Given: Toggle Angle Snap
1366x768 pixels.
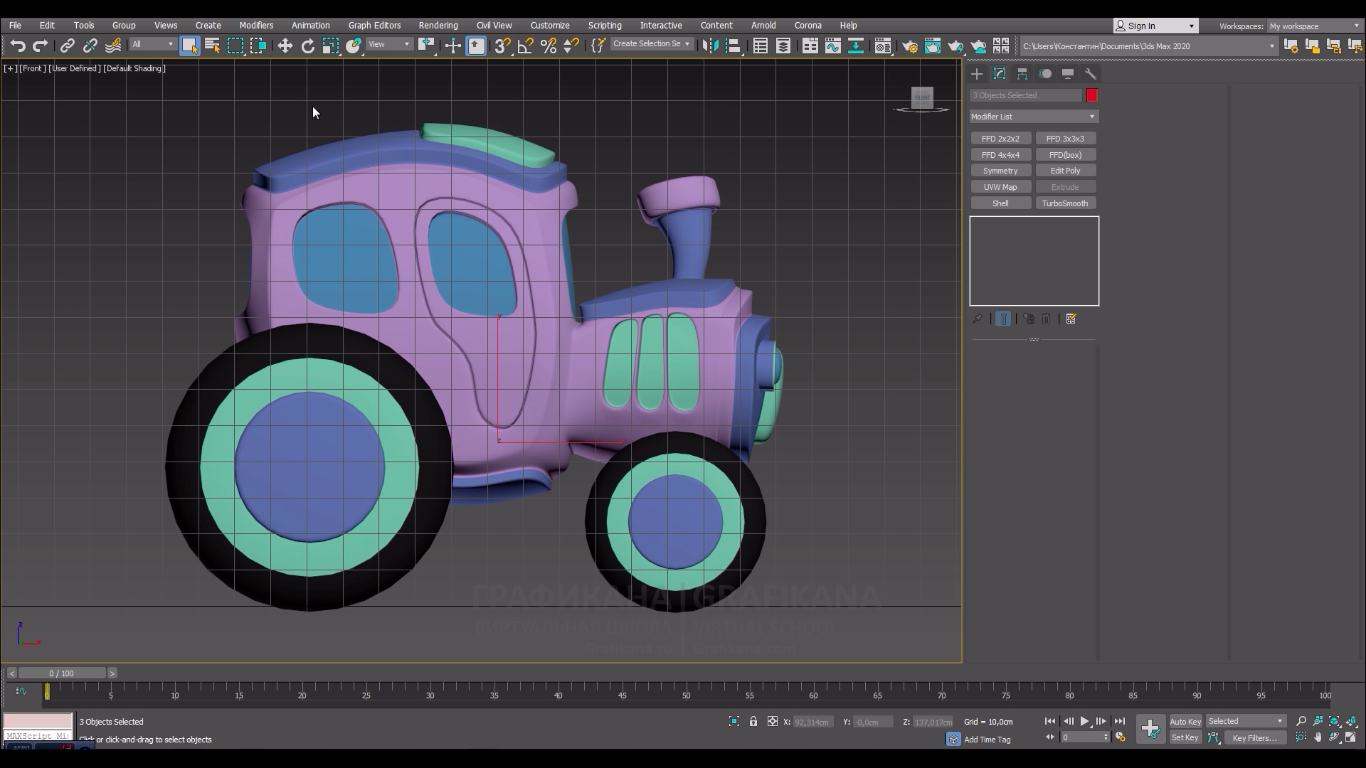Looking at the screenshot, I should coord(525,46).
